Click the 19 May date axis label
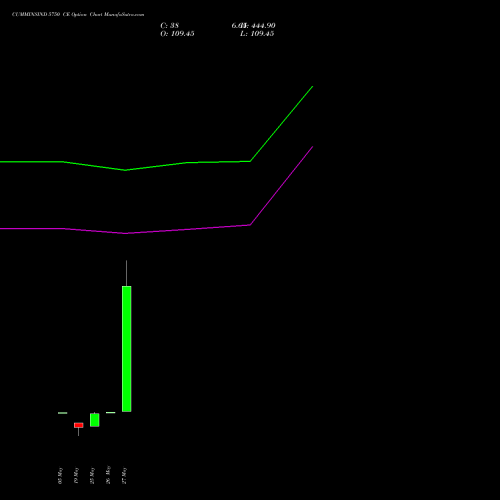 point(76,476)
